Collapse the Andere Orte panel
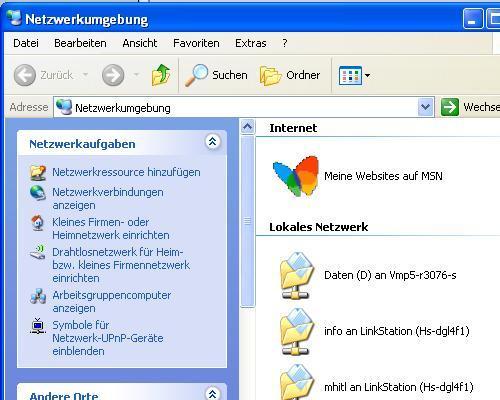The height and width of the screenshot is (400, 500). click(x=212, y=393)
